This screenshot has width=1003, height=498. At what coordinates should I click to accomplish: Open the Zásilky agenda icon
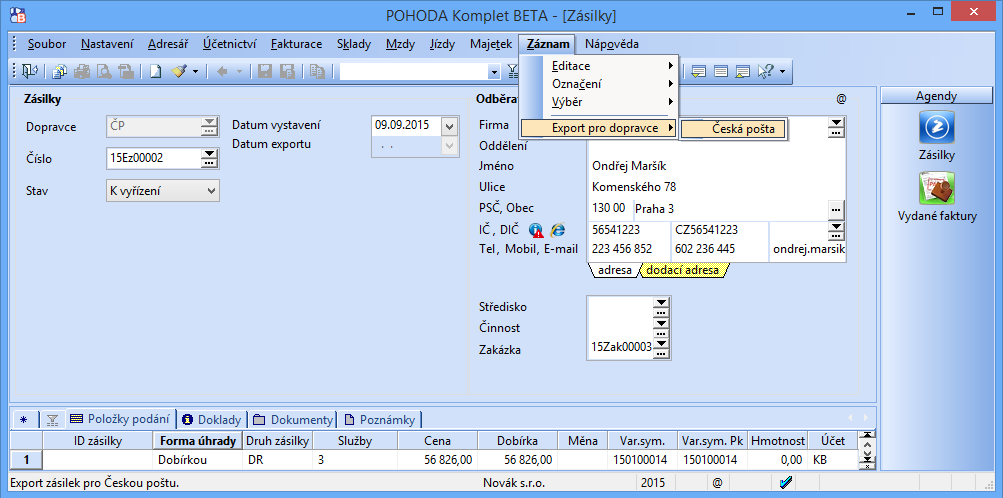pos(936,127)
